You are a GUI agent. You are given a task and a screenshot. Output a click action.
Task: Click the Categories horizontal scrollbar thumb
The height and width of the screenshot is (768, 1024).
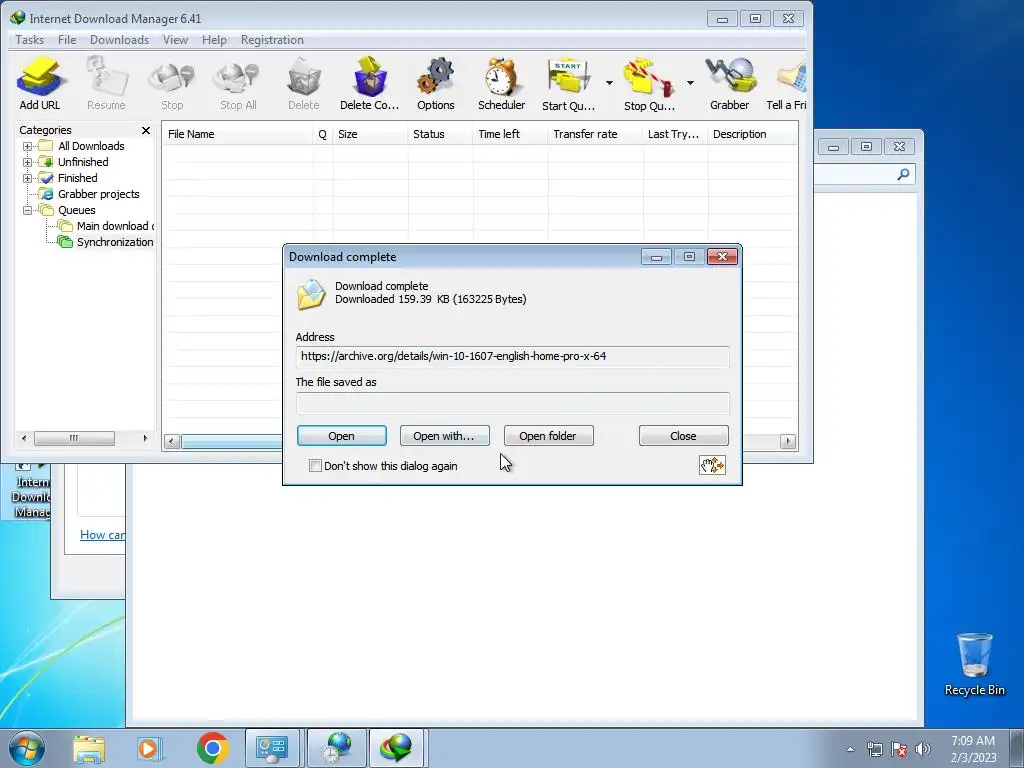click(74, 438)
